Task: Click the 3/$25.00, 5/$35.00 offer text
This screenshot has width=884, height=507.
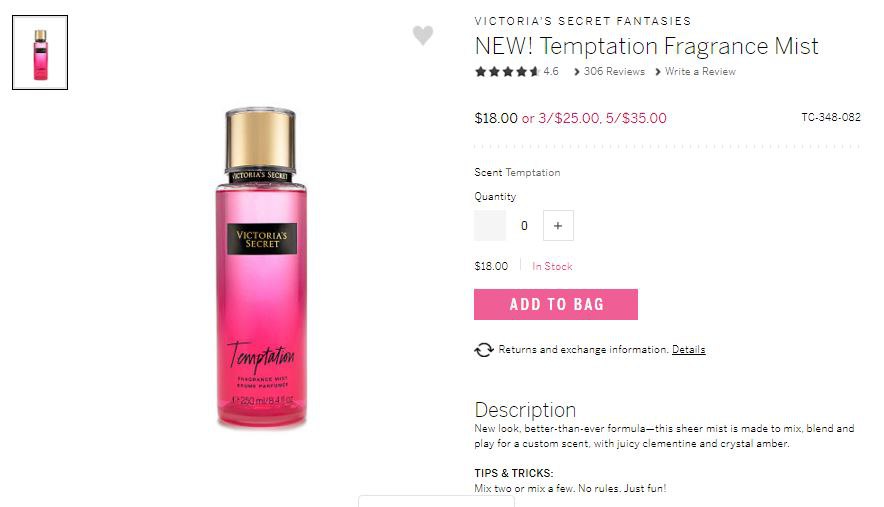Action: (x=594, y=118)
